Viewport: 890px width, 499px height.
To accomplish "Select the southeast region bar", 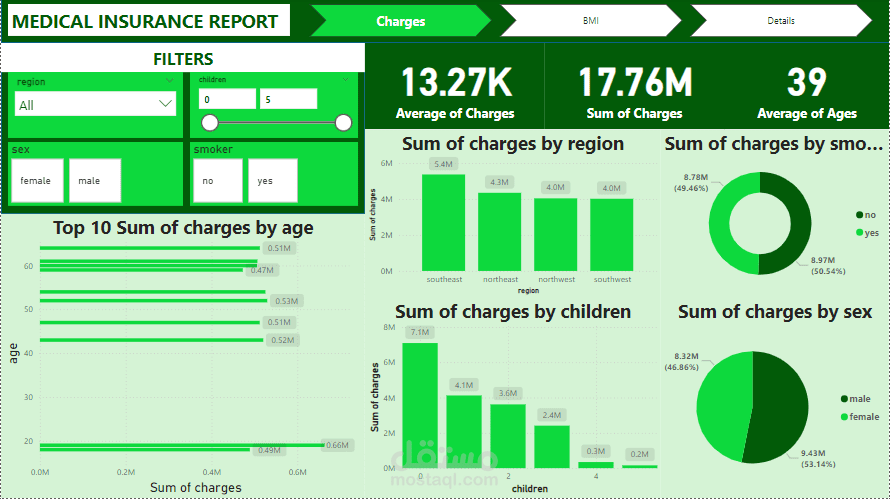I will pos(443,223).
